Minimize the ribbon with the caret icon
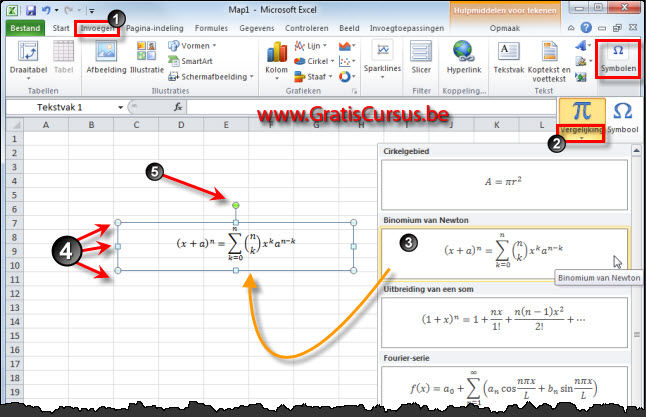 point(571,28)
